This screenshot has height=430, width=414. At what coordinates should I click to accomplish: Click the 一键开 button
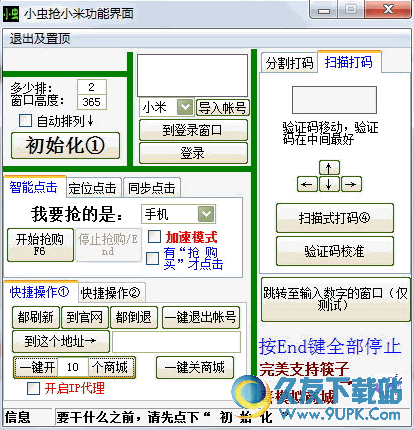pos(37,368)
